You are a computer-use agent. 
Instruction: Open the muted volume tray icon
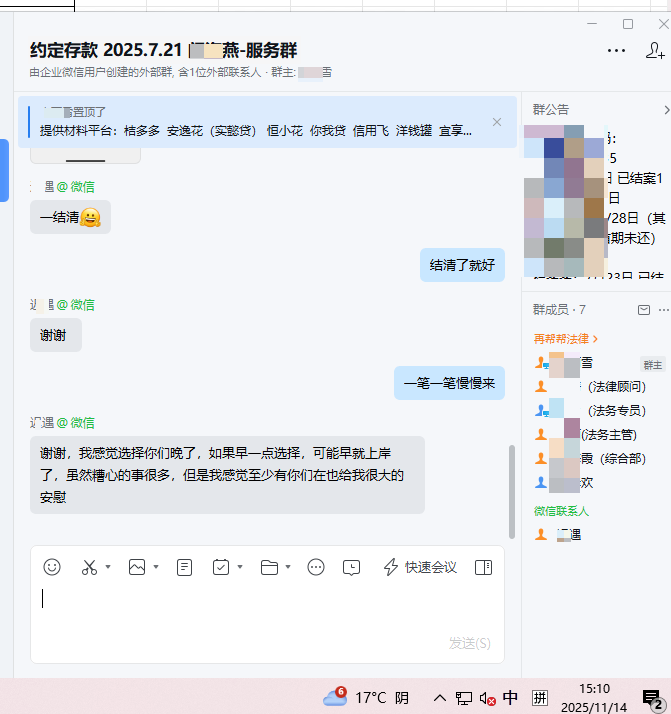(x=488, y=698)
